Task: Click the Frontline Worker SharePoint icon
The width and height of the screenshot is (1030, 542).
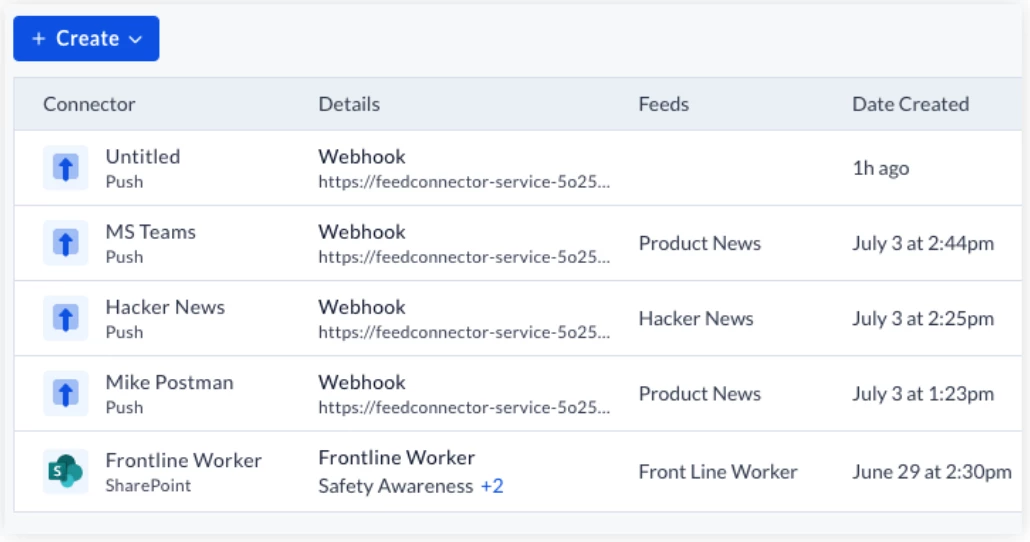Action: click(66, 471)
